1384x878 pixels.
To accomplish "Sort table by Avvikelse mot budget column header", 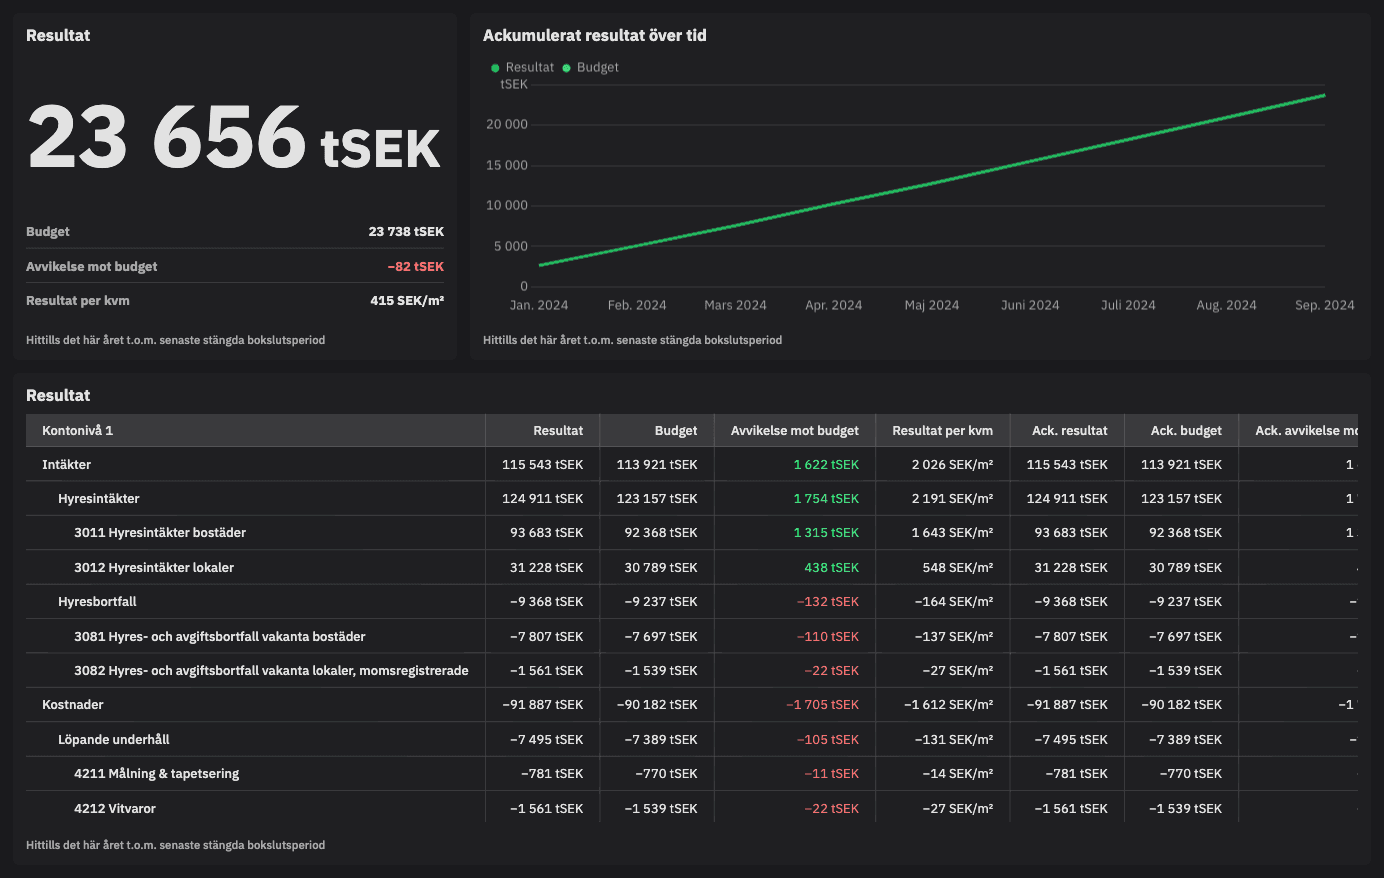I will click(x=794, y=430).
